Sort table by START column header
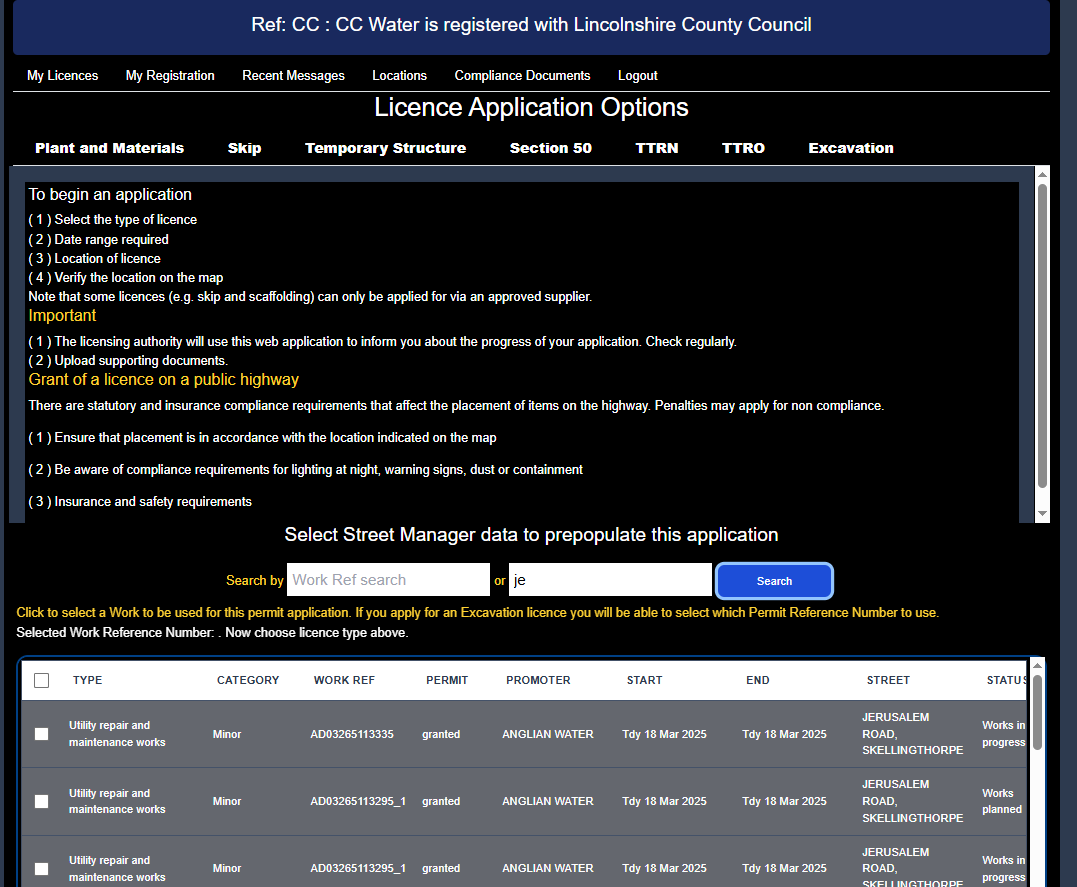Image resolution: width=1077 pixels, height=887 pixels. (x=644, y=680)
